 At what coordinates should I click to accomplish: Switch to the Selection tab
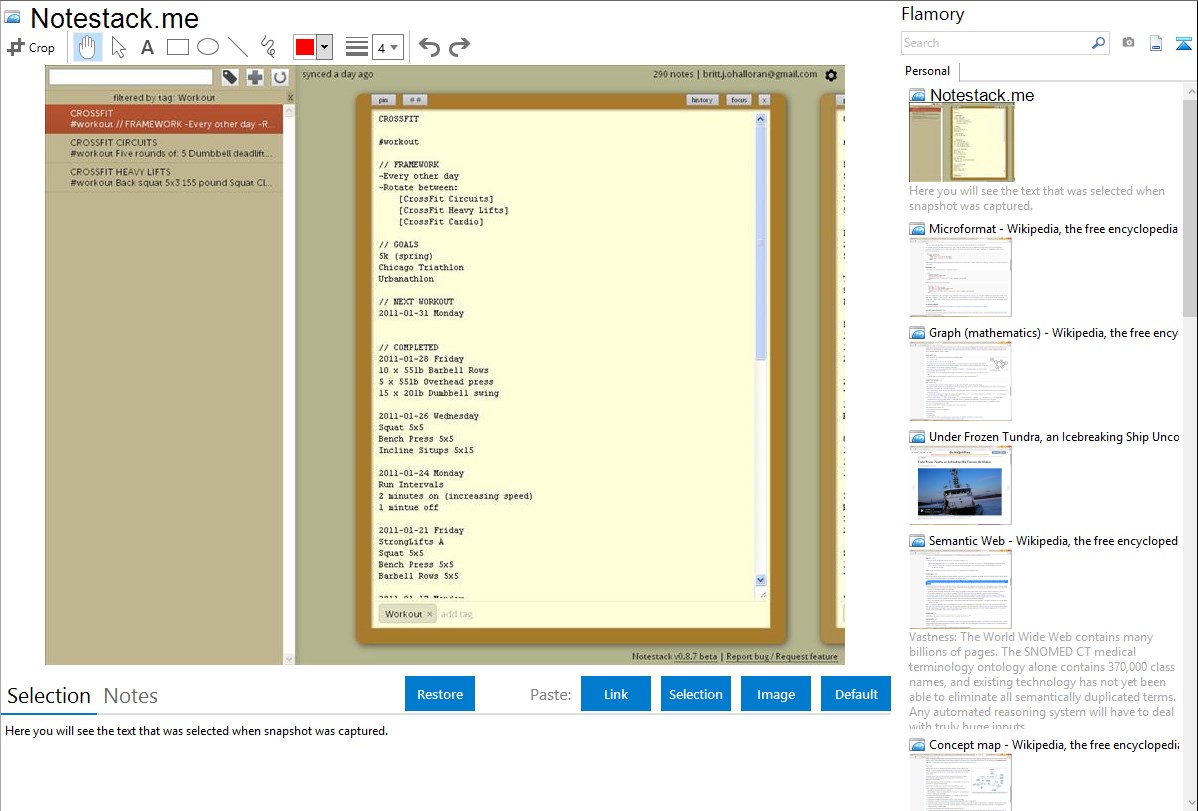49,696
